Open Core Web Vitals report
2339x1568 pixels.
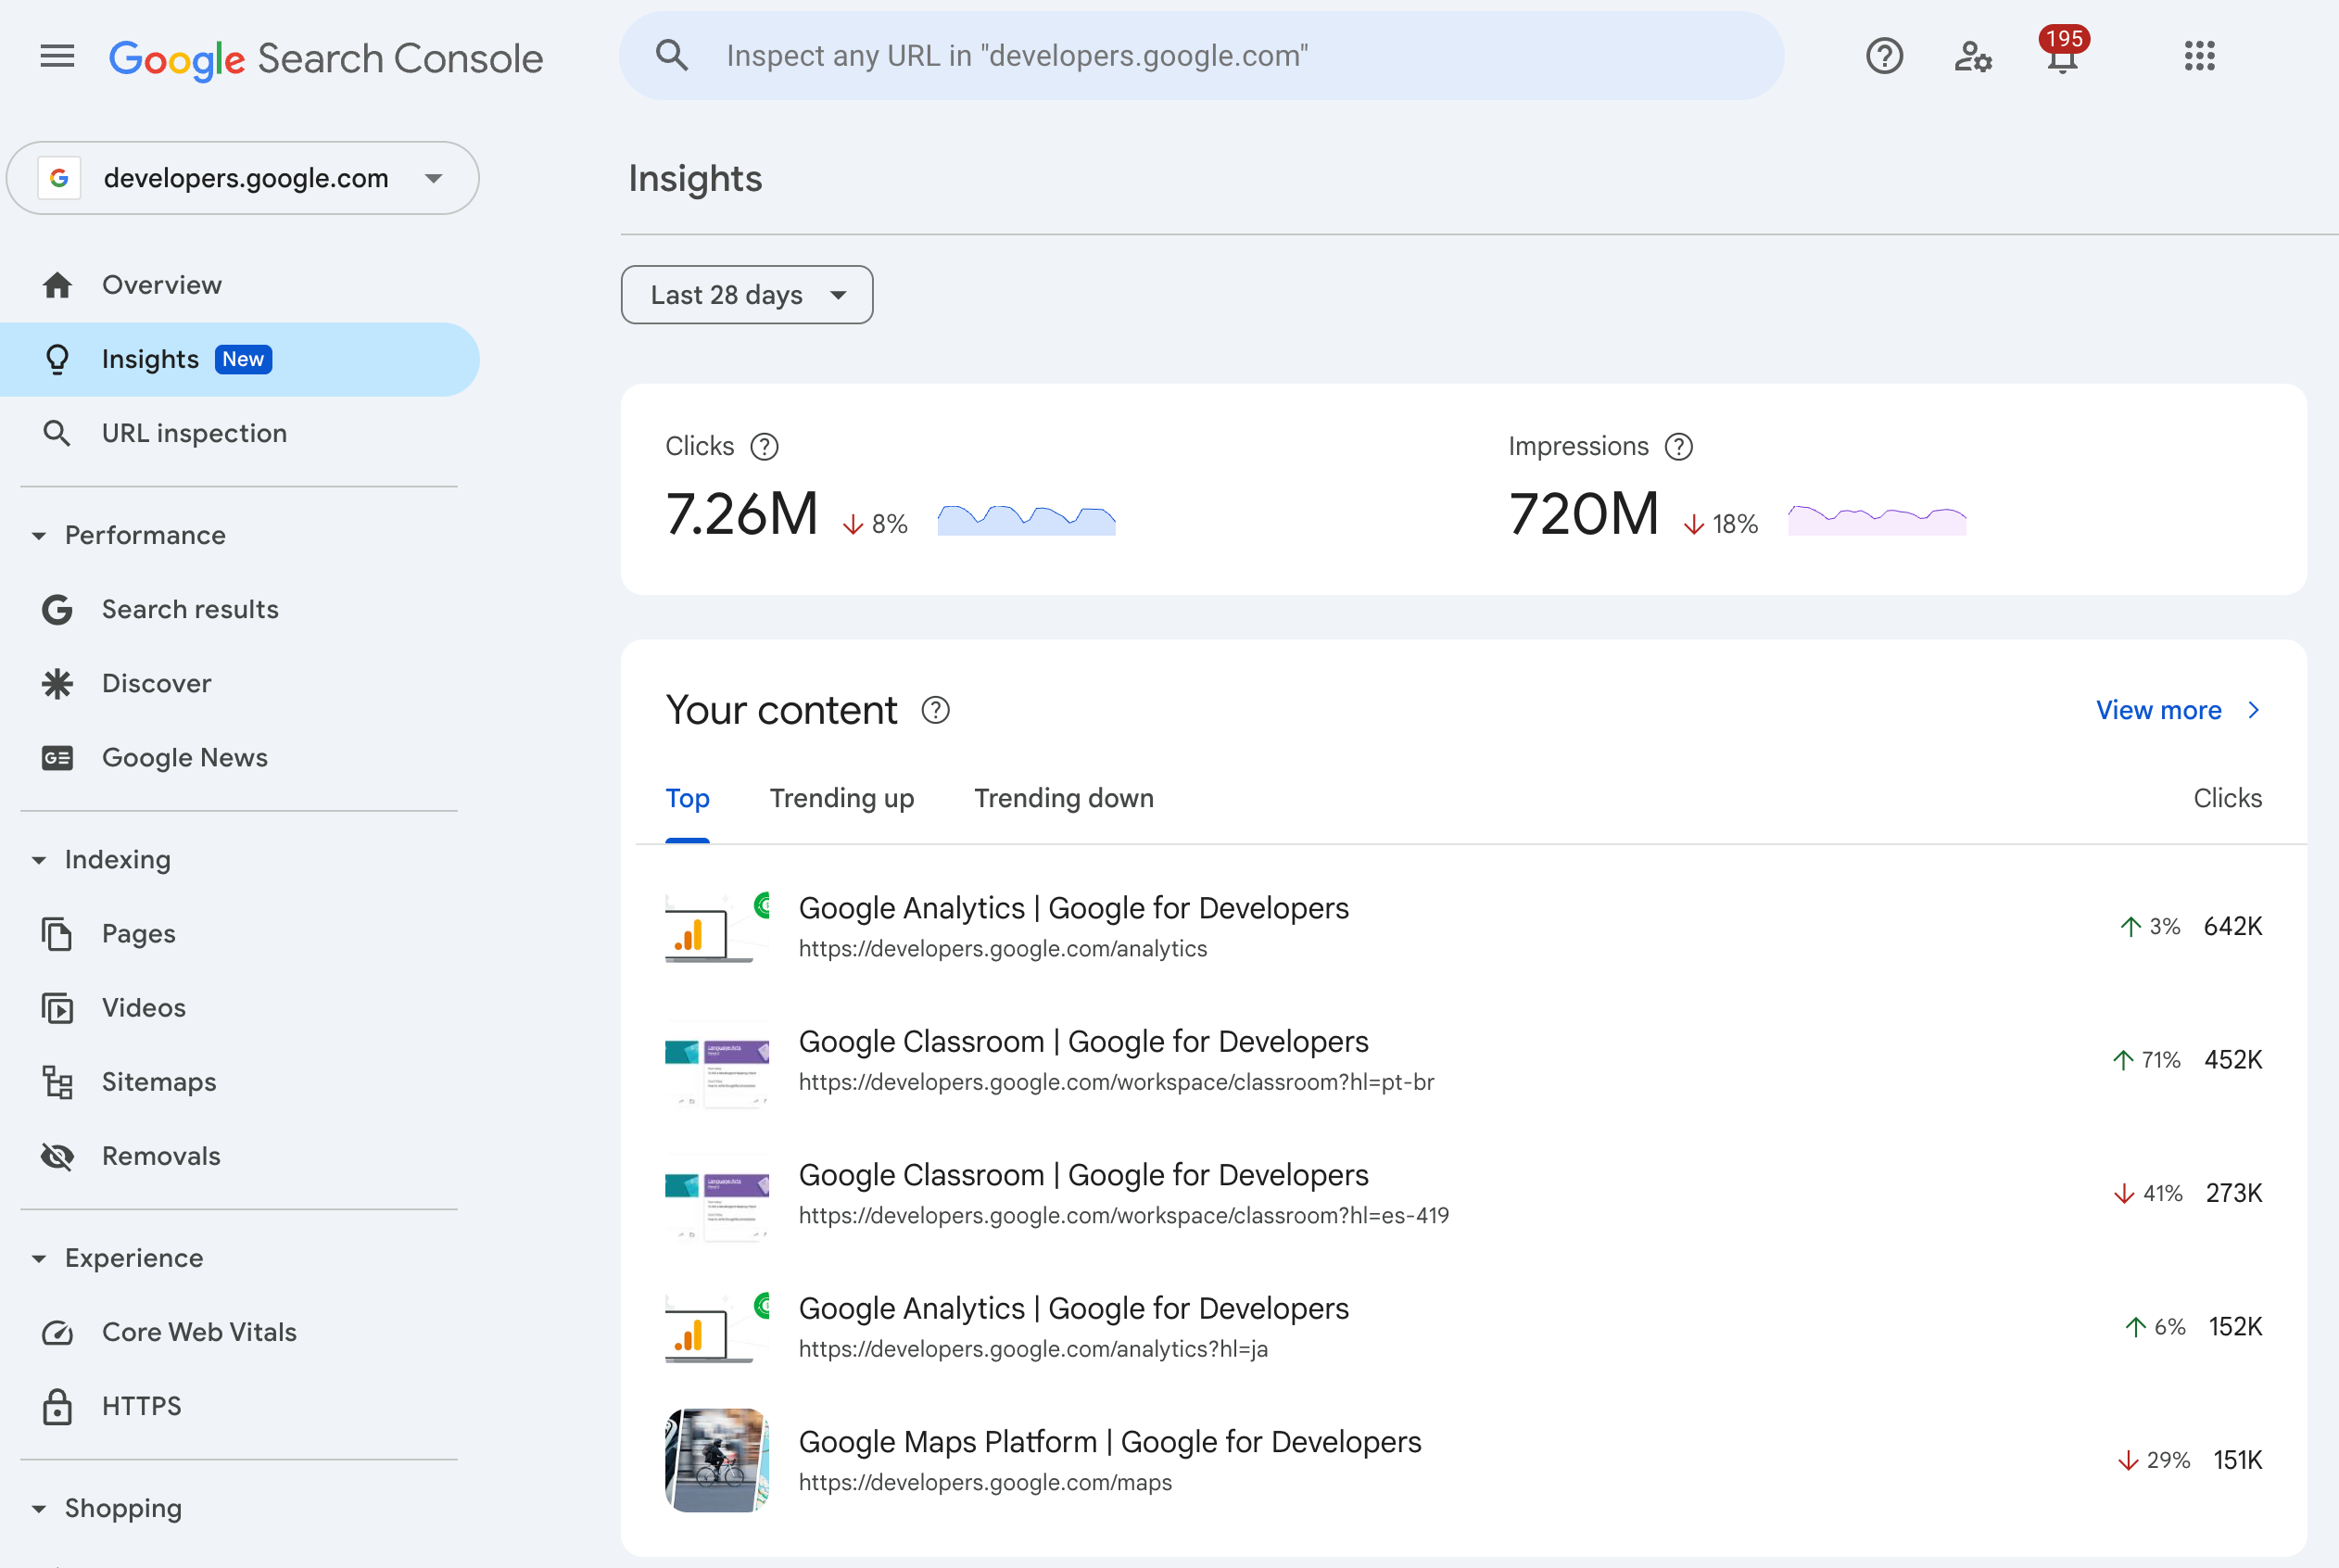click(240, 1332)
